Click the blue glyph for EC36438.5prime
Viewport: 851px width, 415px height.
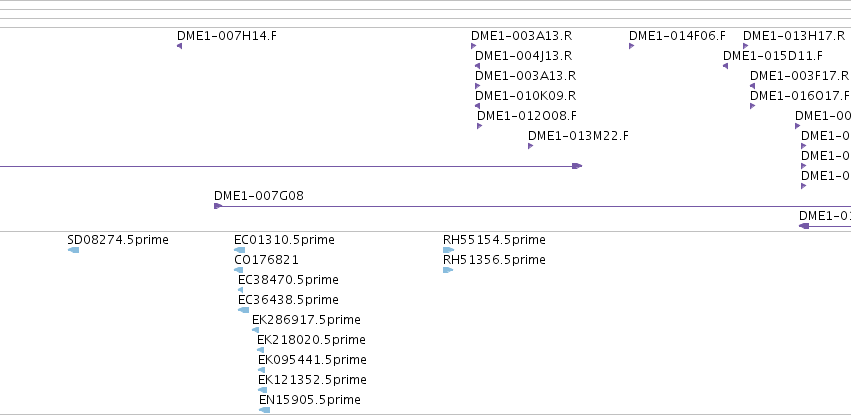[244, 310]
